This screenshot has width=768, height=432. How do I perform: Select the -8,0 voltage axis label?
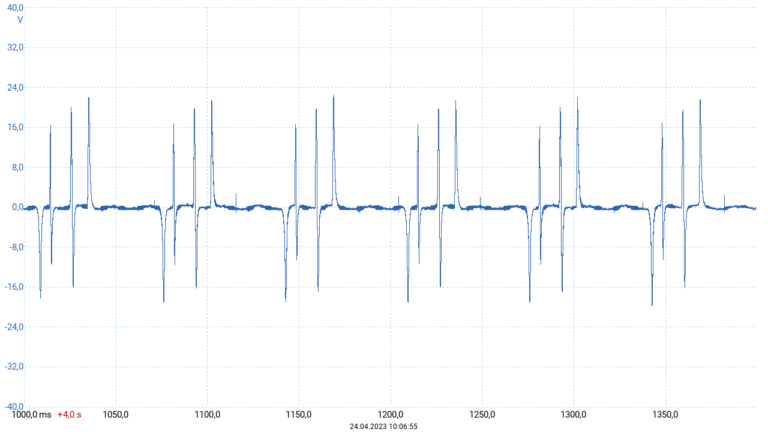tap(15, 248)
